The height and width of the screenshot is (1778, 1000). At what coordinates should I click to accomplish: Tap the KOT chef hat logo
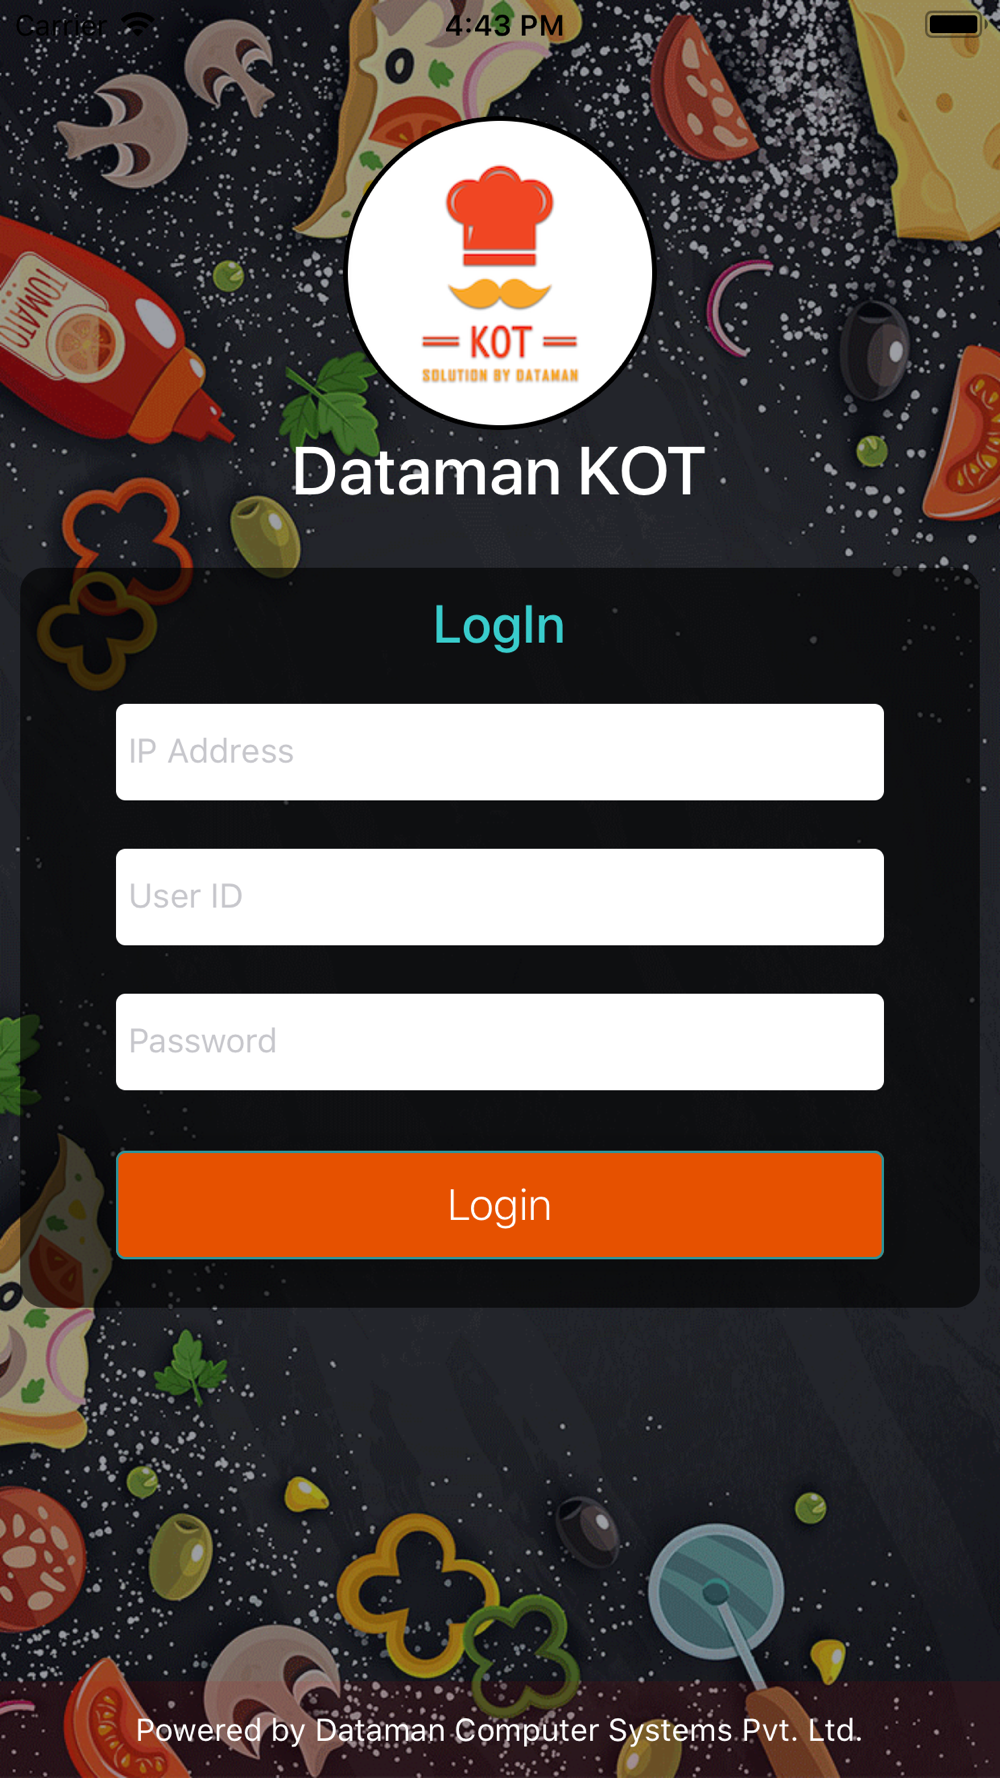pyautogui.click(x=500, y=272)
